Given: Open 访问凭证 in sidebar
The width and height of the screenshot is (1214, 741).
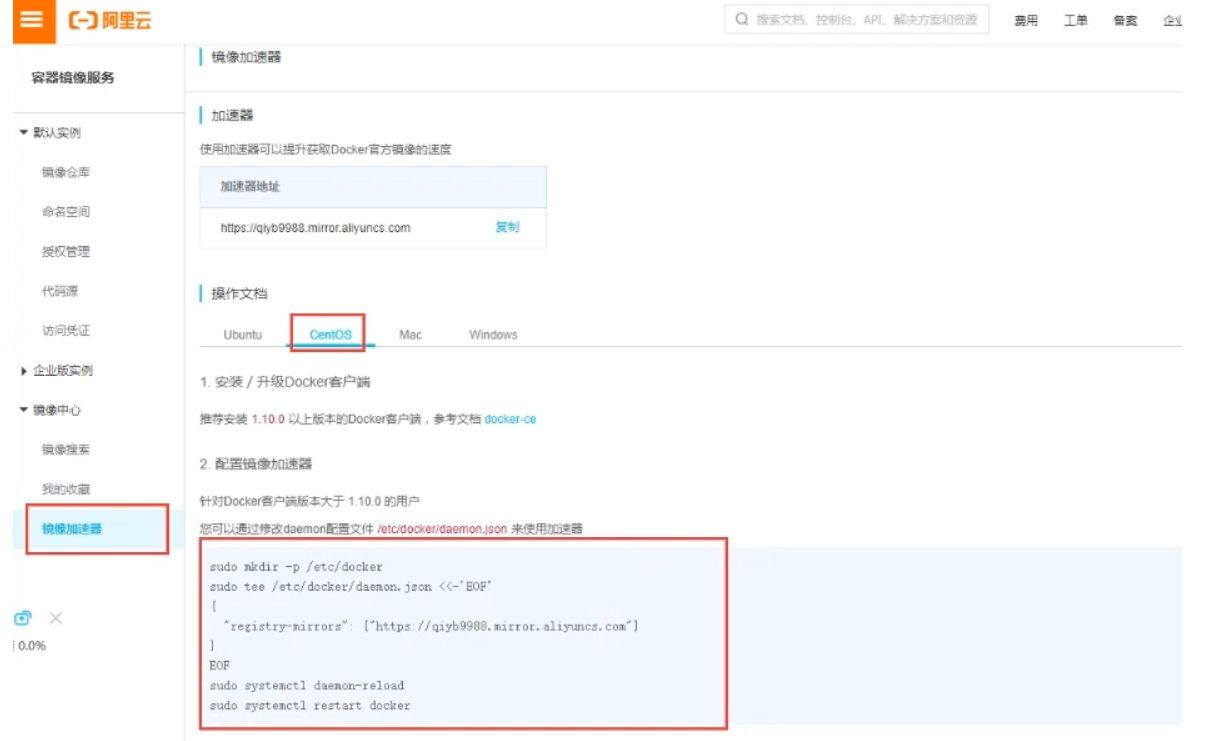Looking at the screenshot, I should point(66,331).
